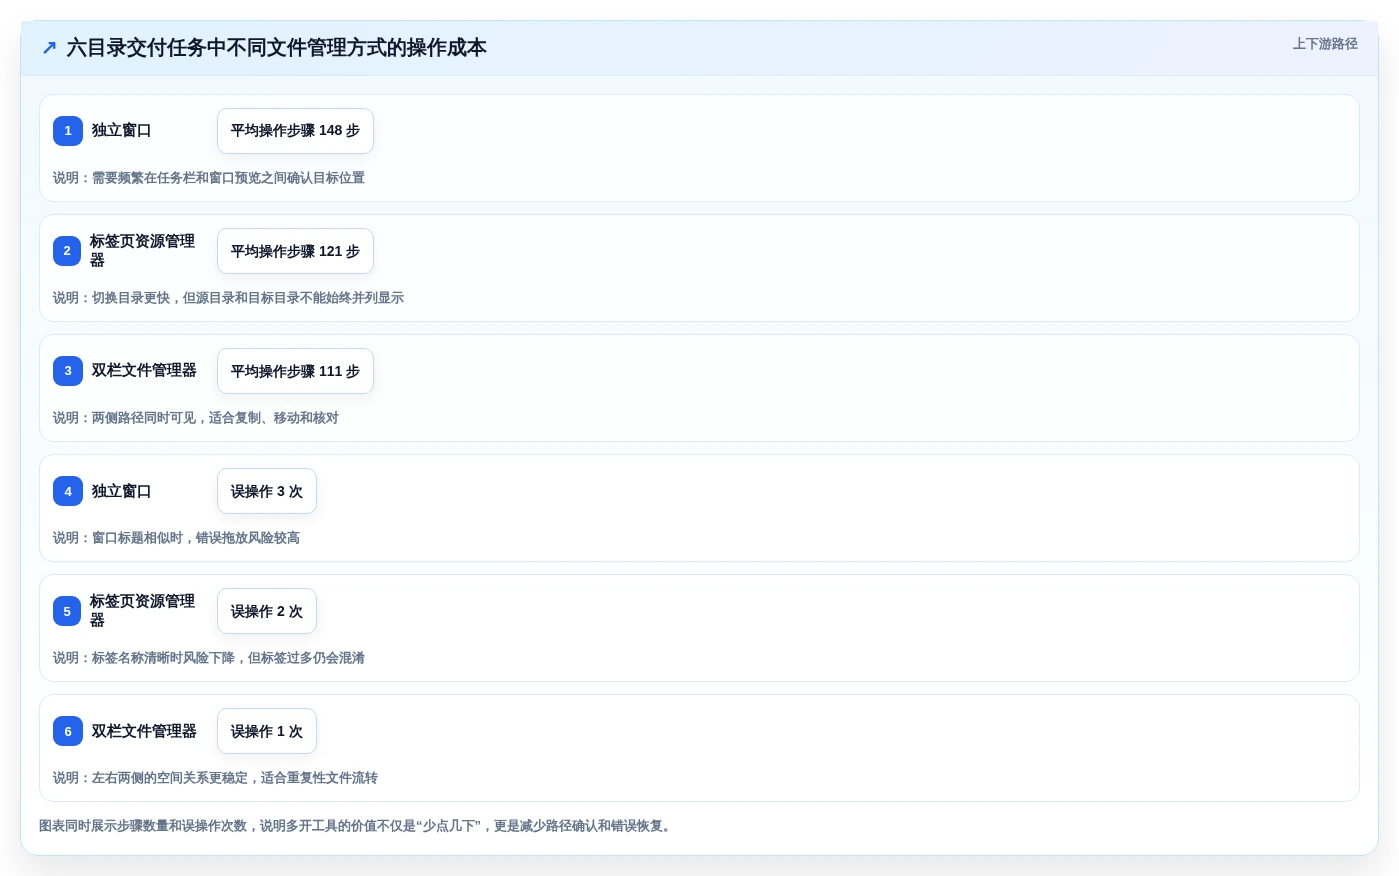This screenshot has height=876, width=1399.
Task: Click the 标签页资源管理器 label in row 2
Action: 142,250
